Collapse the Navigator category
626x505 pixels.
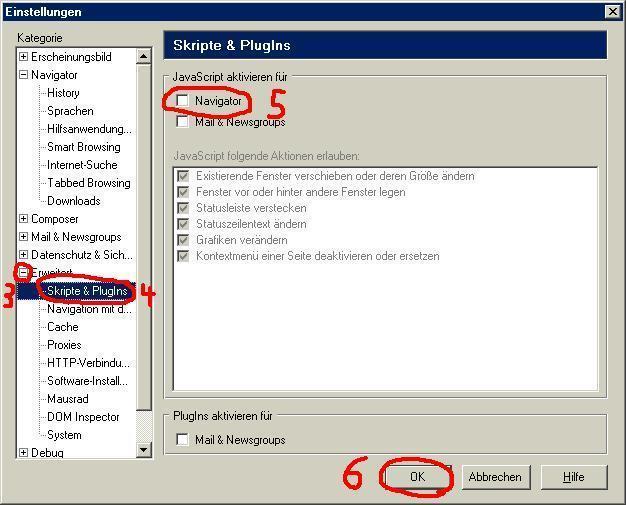(23, 75)
